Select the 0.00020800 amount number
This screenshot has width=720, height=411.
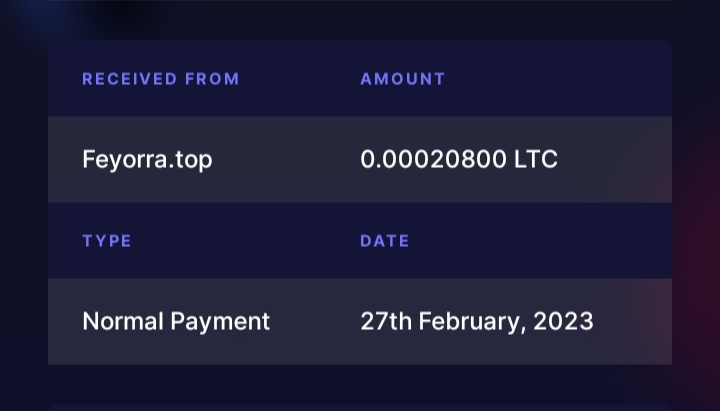[433, 159]
